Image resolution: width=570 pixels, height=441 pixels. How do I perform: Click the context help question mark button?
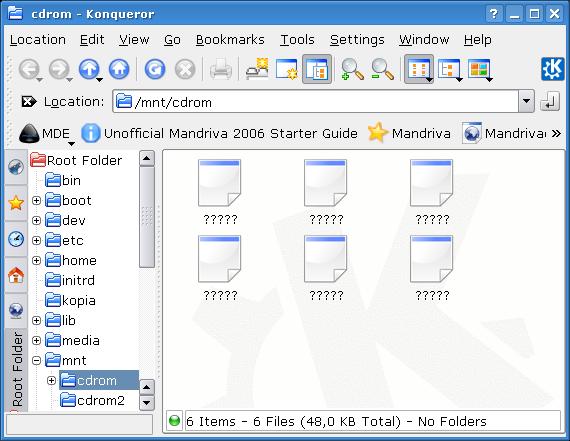pyautogui.click(x=493, y=14)
